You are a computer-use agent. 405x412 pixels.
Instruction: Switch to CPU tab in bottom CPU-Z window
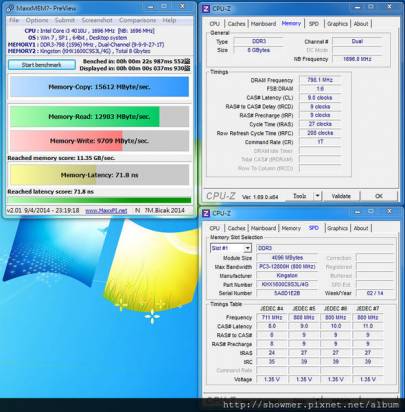coord(215,228)
